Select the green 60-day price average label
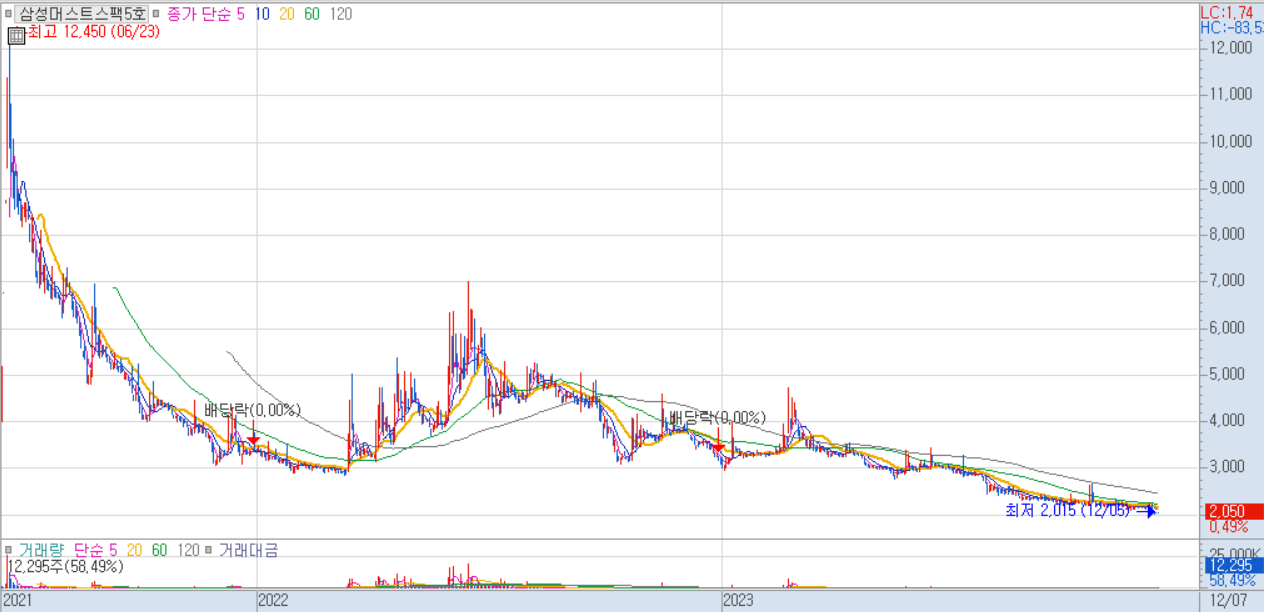1264x612 pixels. point(313,15)
